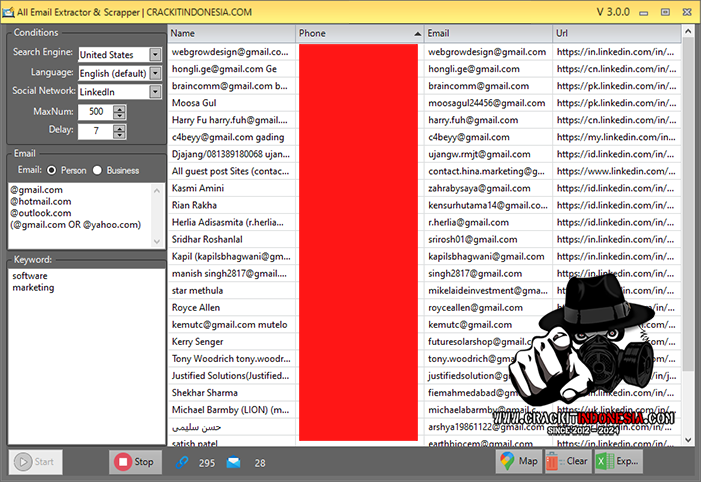Select the Person email radio button

[x=51, y=170]
